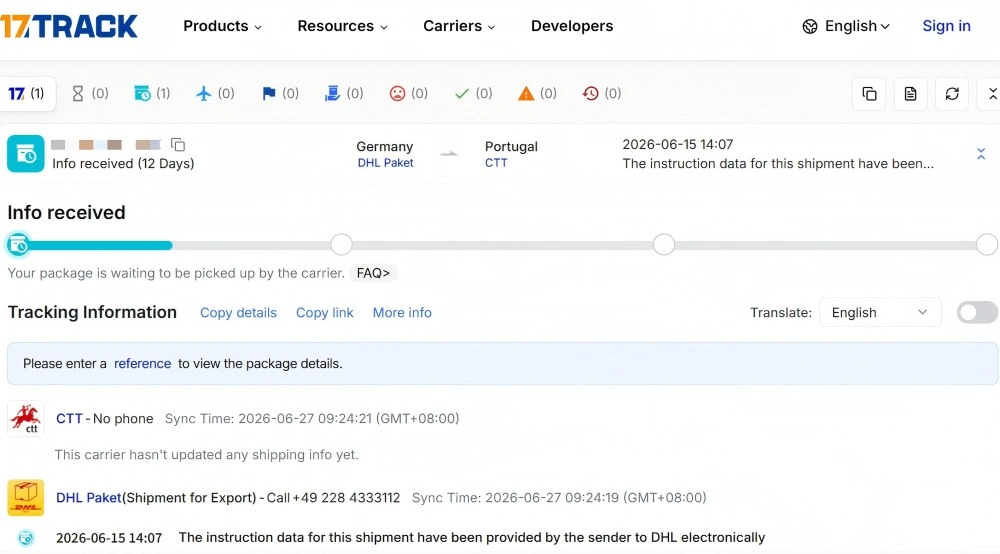This screenshot has height=554, width=1000.
Task: Open DHL Paket link in tracking details
Action: point(89,498)
